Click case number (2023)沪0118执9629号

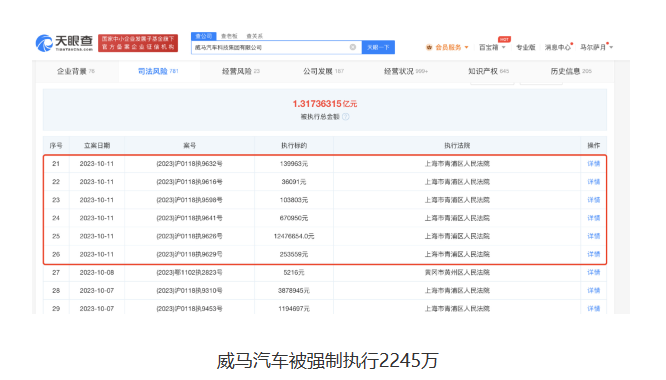[189, 254]
